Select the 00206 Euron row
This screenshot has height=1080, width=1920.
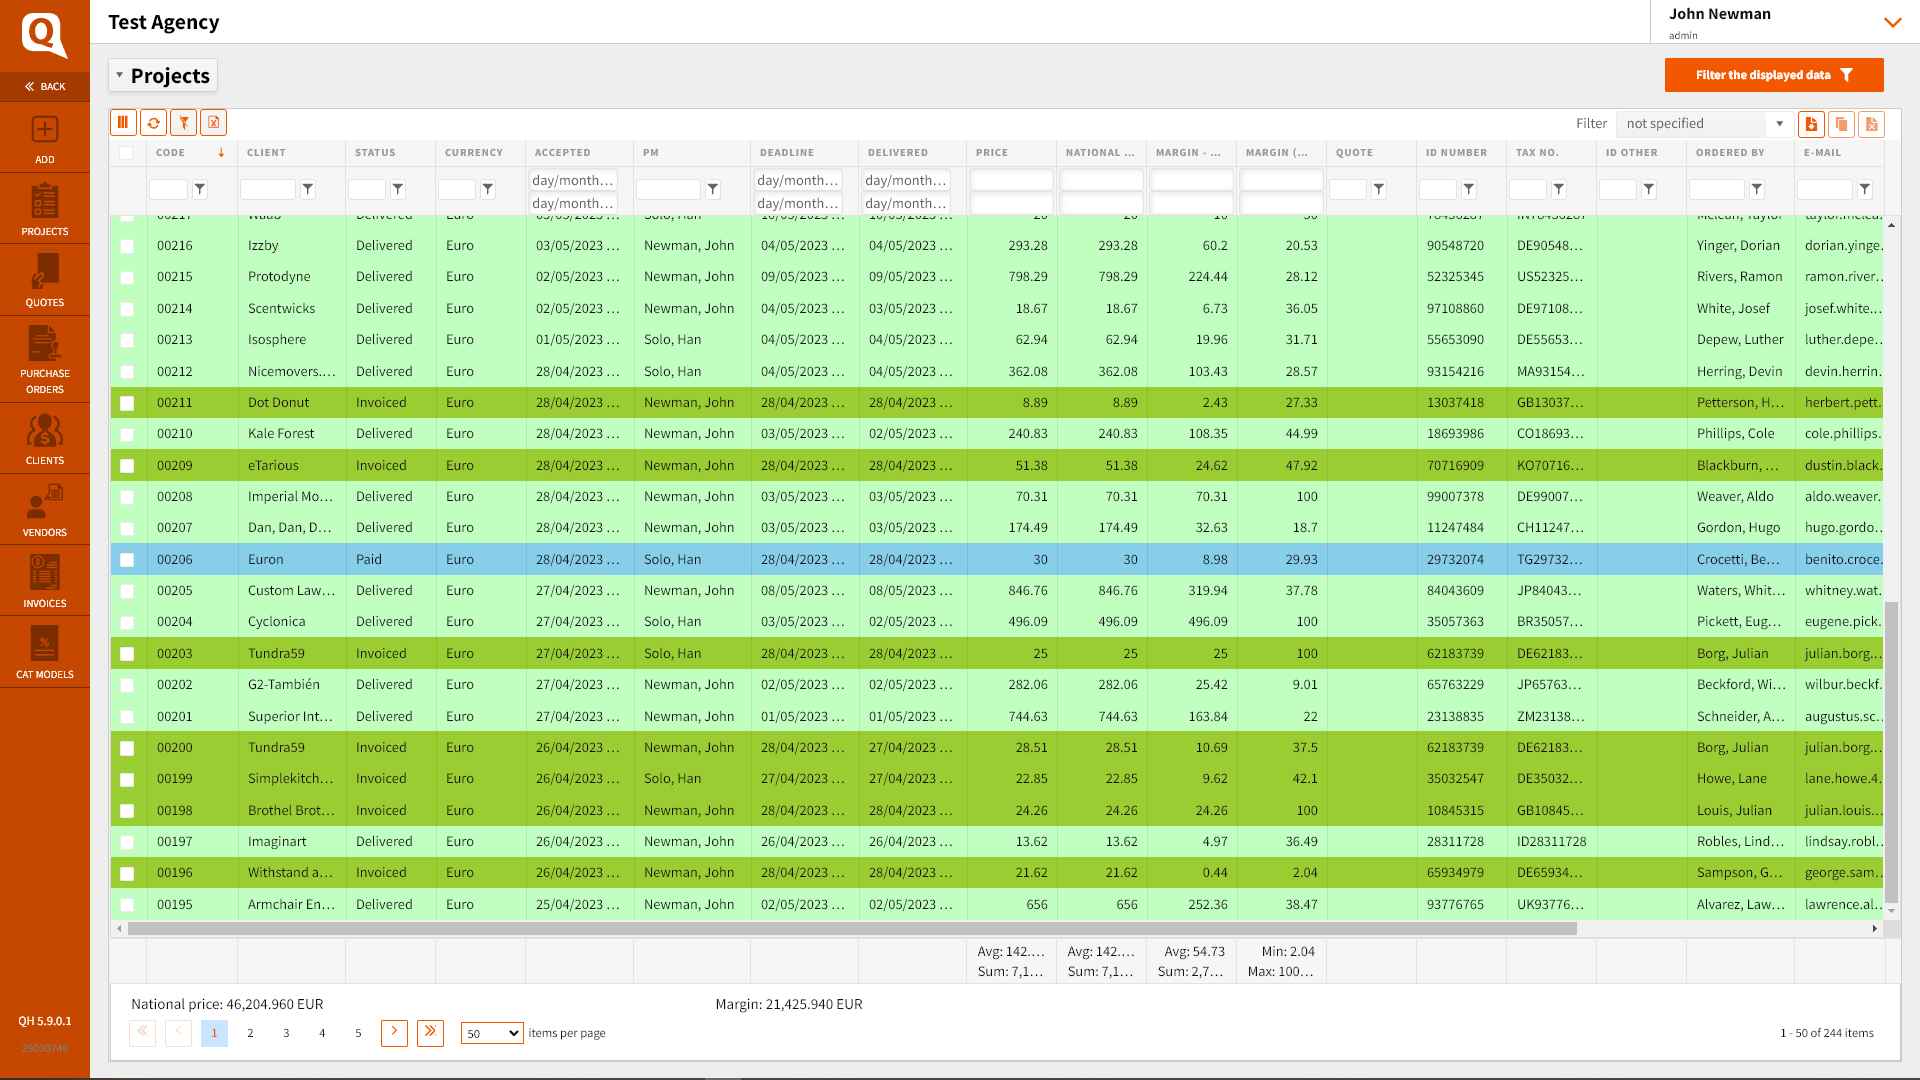[997, 559]
